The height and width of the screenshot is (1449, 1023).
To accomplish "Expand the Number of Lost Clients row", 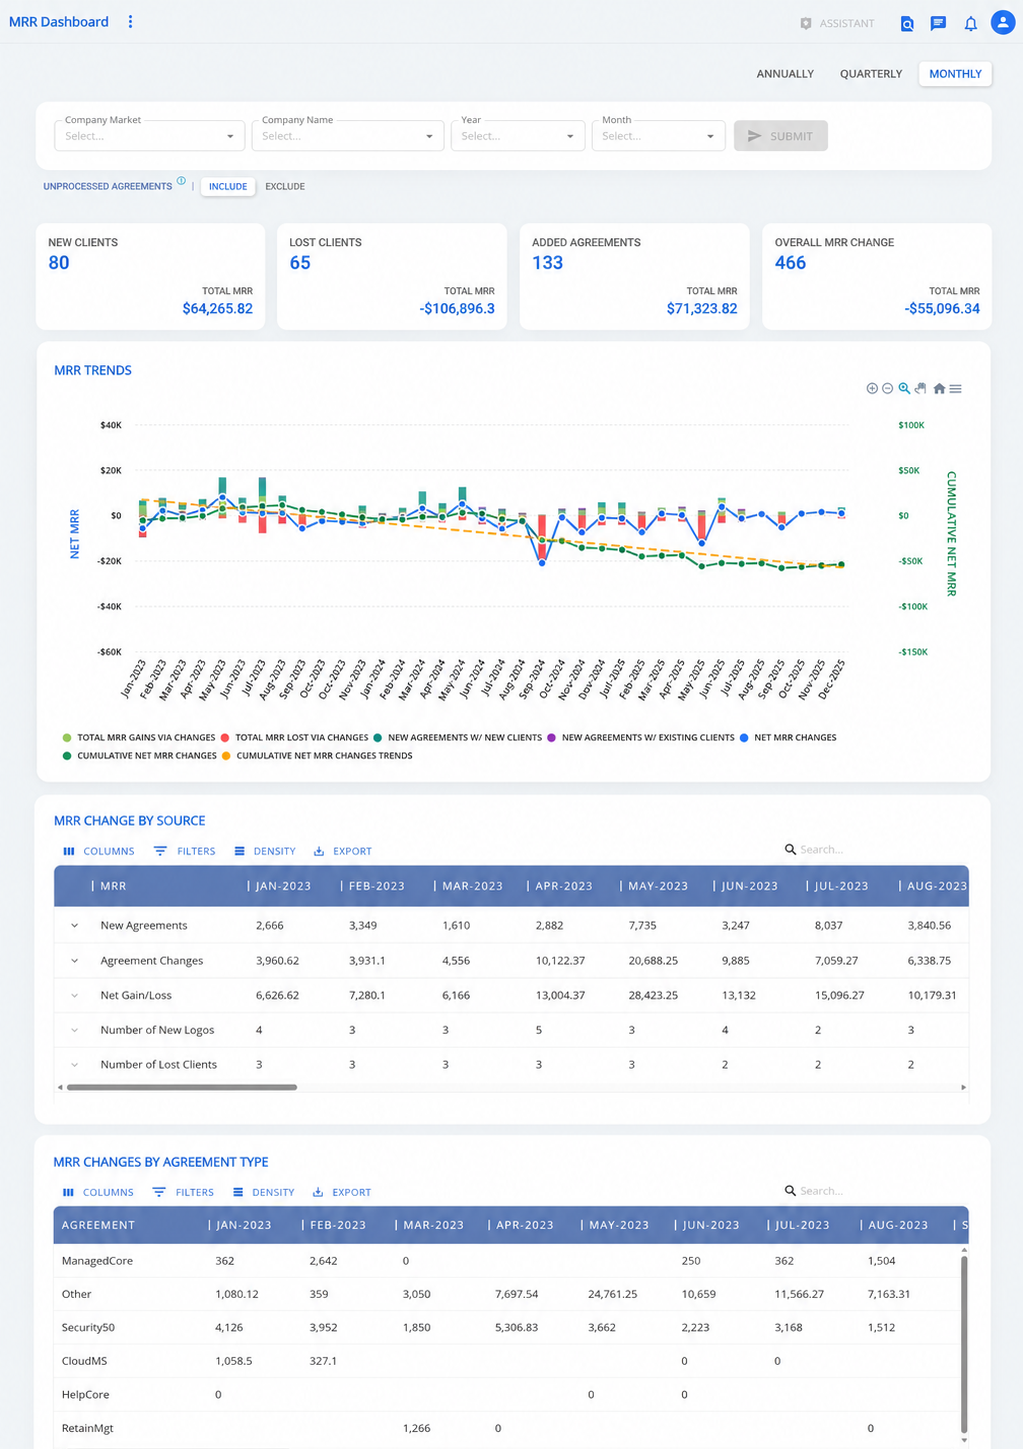I will click(74, 1065).
